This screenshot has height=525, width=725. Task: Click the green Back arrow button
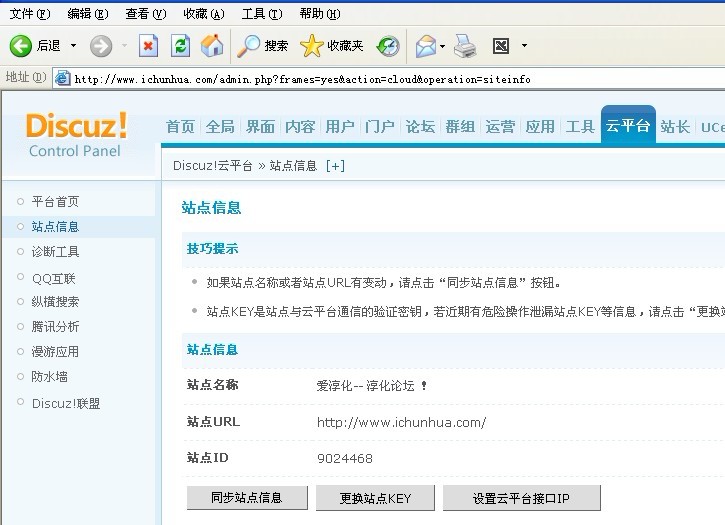coord(21,46)
